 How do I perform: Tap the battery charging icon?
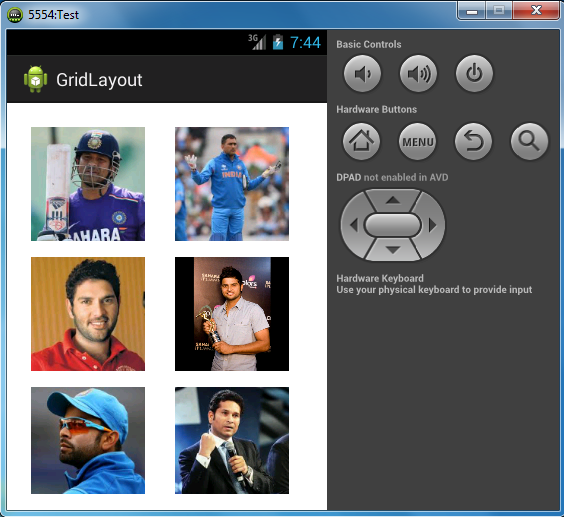[278, 42]
